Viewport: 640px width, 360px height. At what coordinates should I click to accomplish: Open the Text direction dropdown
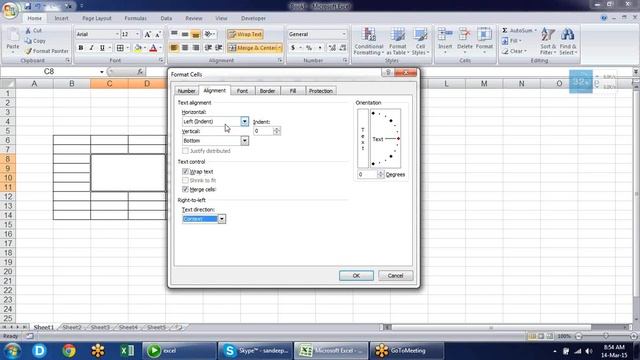tap(222, 219)
